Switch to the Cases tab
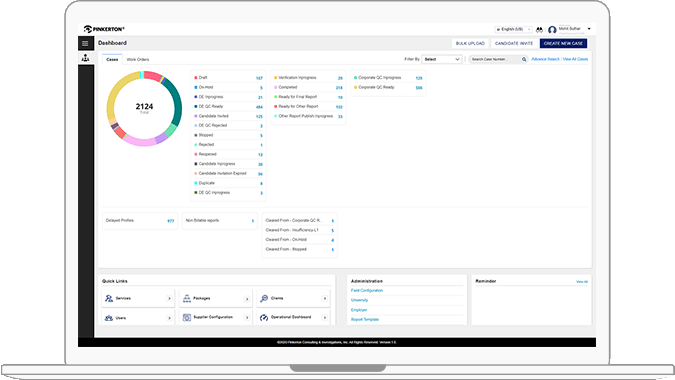Image resolution: width=675 pixels, height=380 pixels. pos(112,59)
